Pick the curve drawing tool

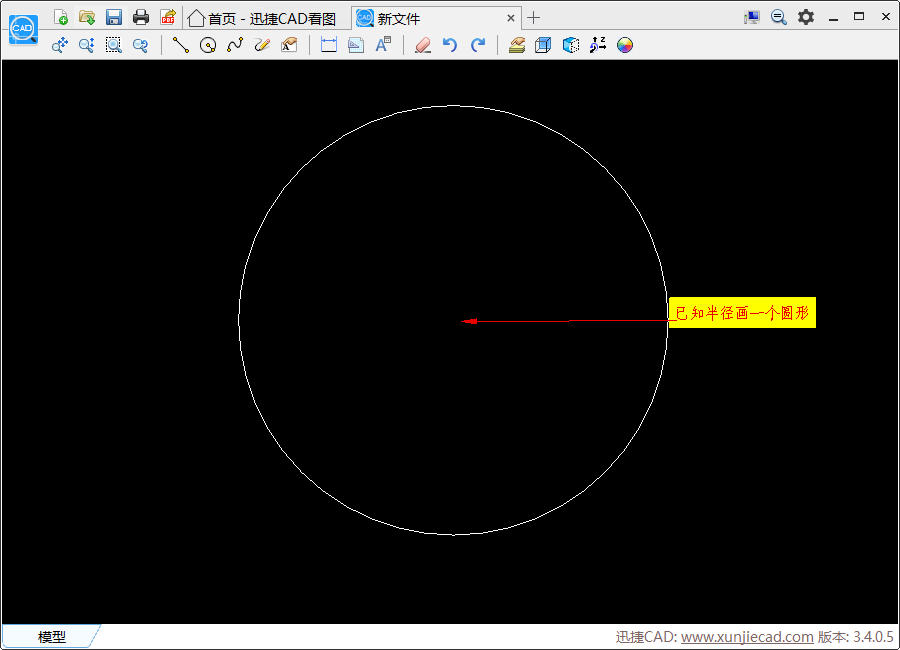tap(235, 45)
